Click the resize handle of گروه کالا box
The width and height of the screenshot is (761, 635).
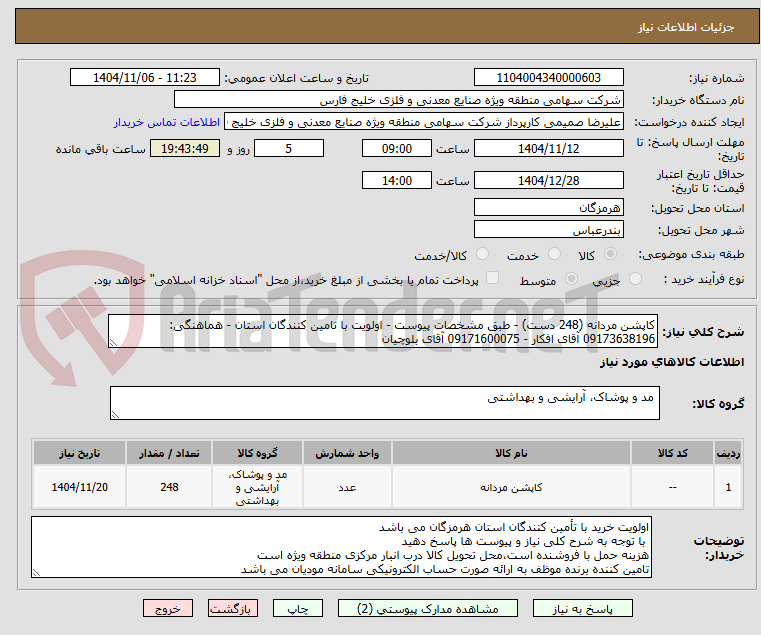[x=115, y=415]
